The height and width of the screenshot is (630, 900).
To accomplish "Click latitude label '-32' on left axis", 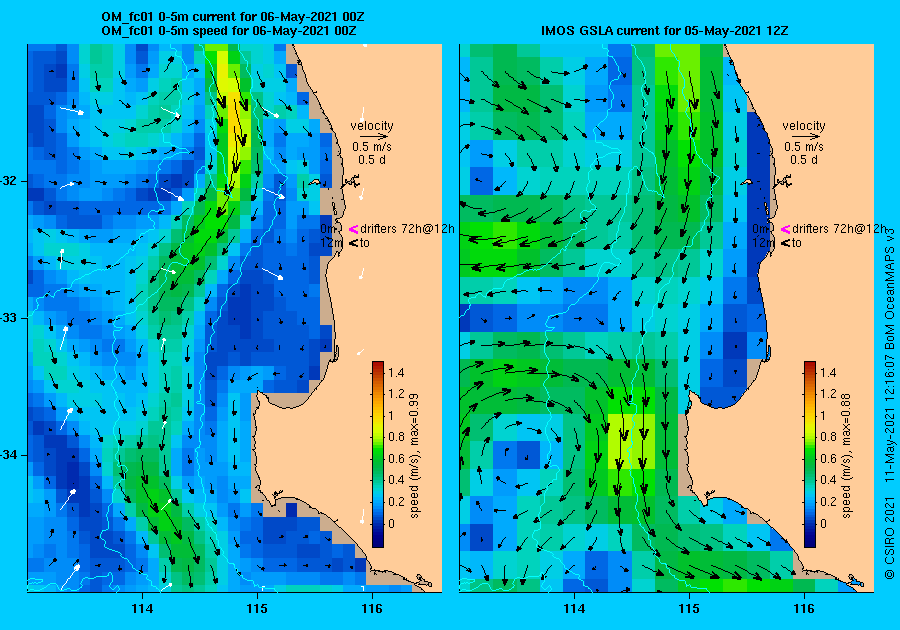I will 10,181.
